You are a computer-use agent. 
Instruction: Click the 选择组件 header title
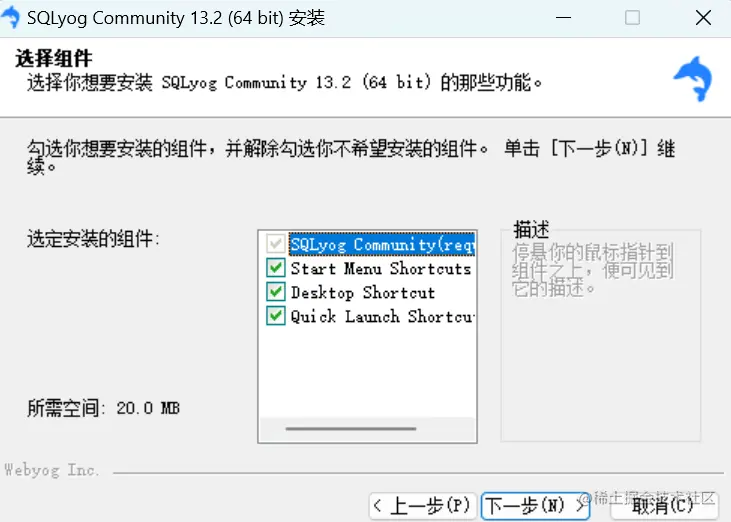point(54,59)
